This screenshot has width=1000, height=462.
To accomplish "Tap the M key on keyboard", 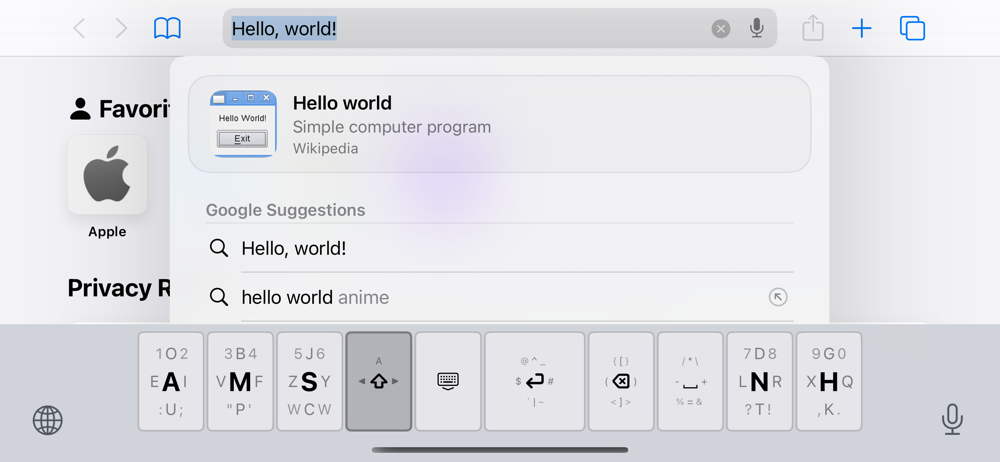I will click(240, 382).
